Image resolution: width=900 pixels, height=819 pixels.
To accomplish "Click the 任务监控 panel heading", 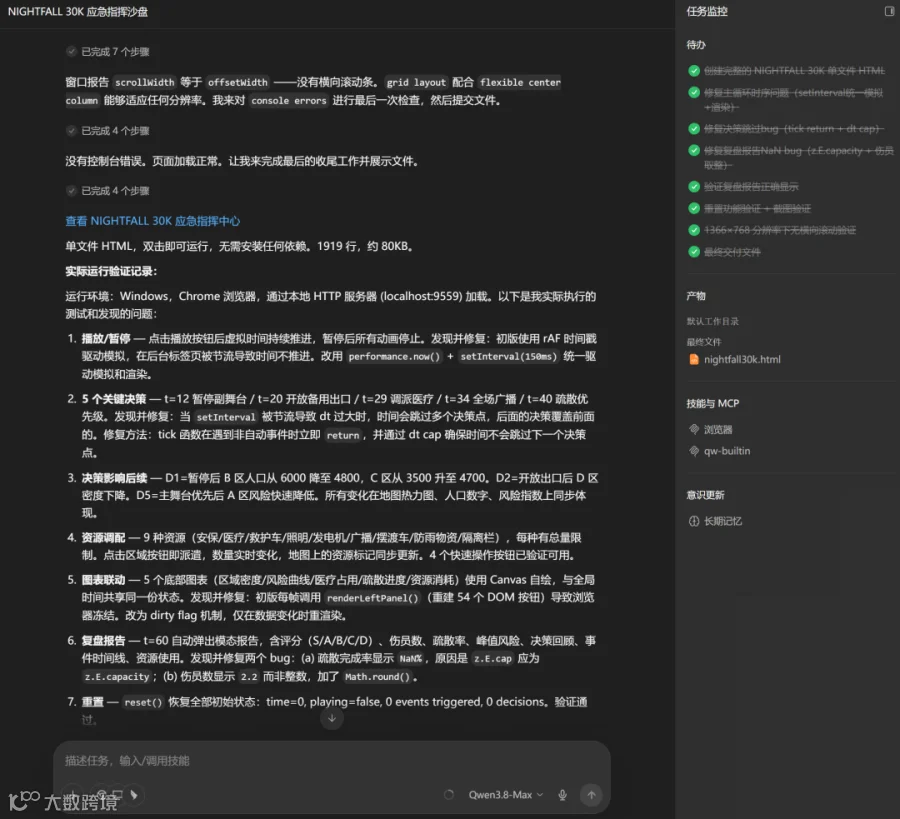I will click(x=707, y=11).
